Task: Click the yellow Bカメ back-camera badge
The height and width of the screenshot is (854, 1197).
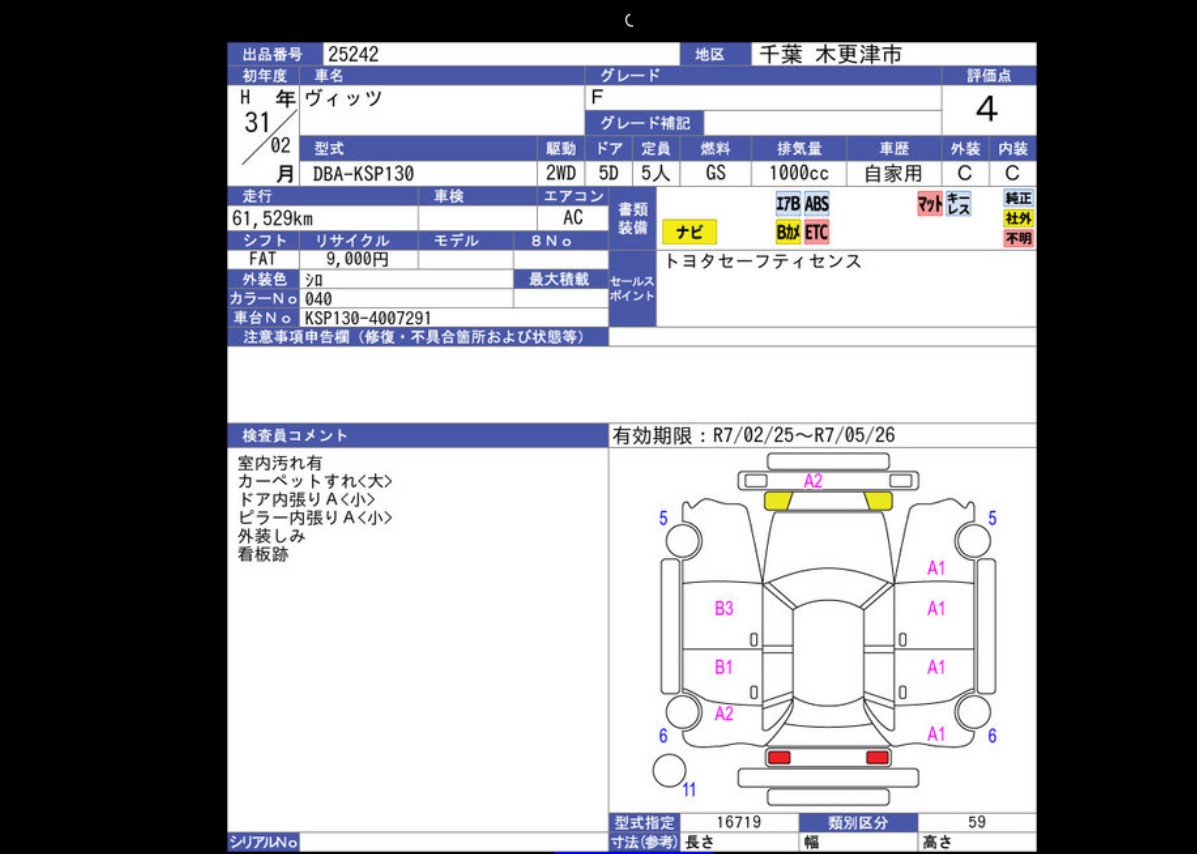Action: [x=788, y=231]
